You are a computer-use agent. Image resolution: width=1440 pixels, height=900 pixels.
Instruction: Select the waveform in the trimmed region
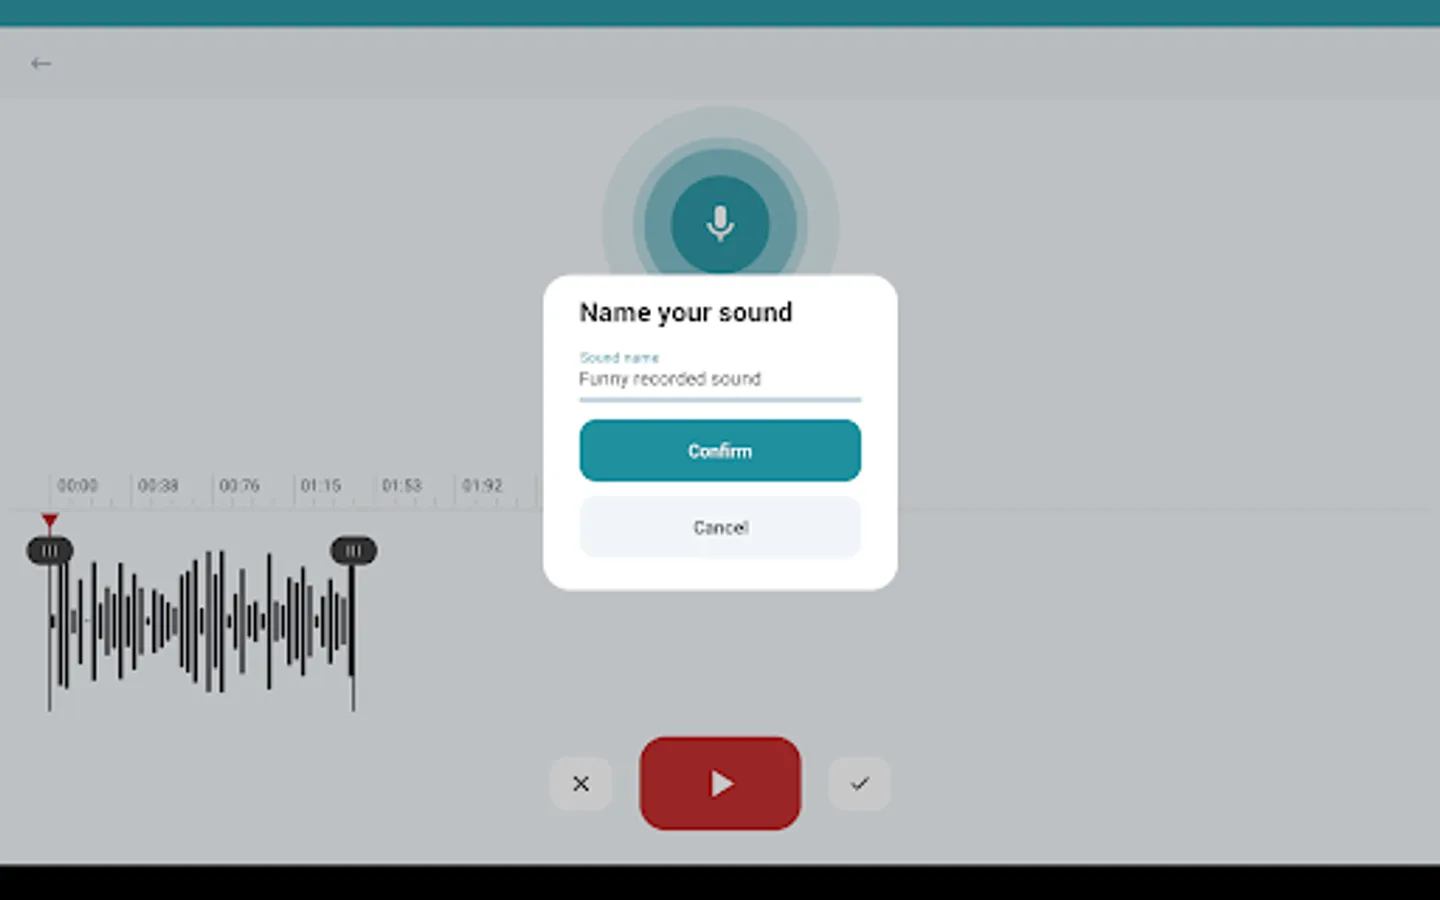[x=200, y=620]
